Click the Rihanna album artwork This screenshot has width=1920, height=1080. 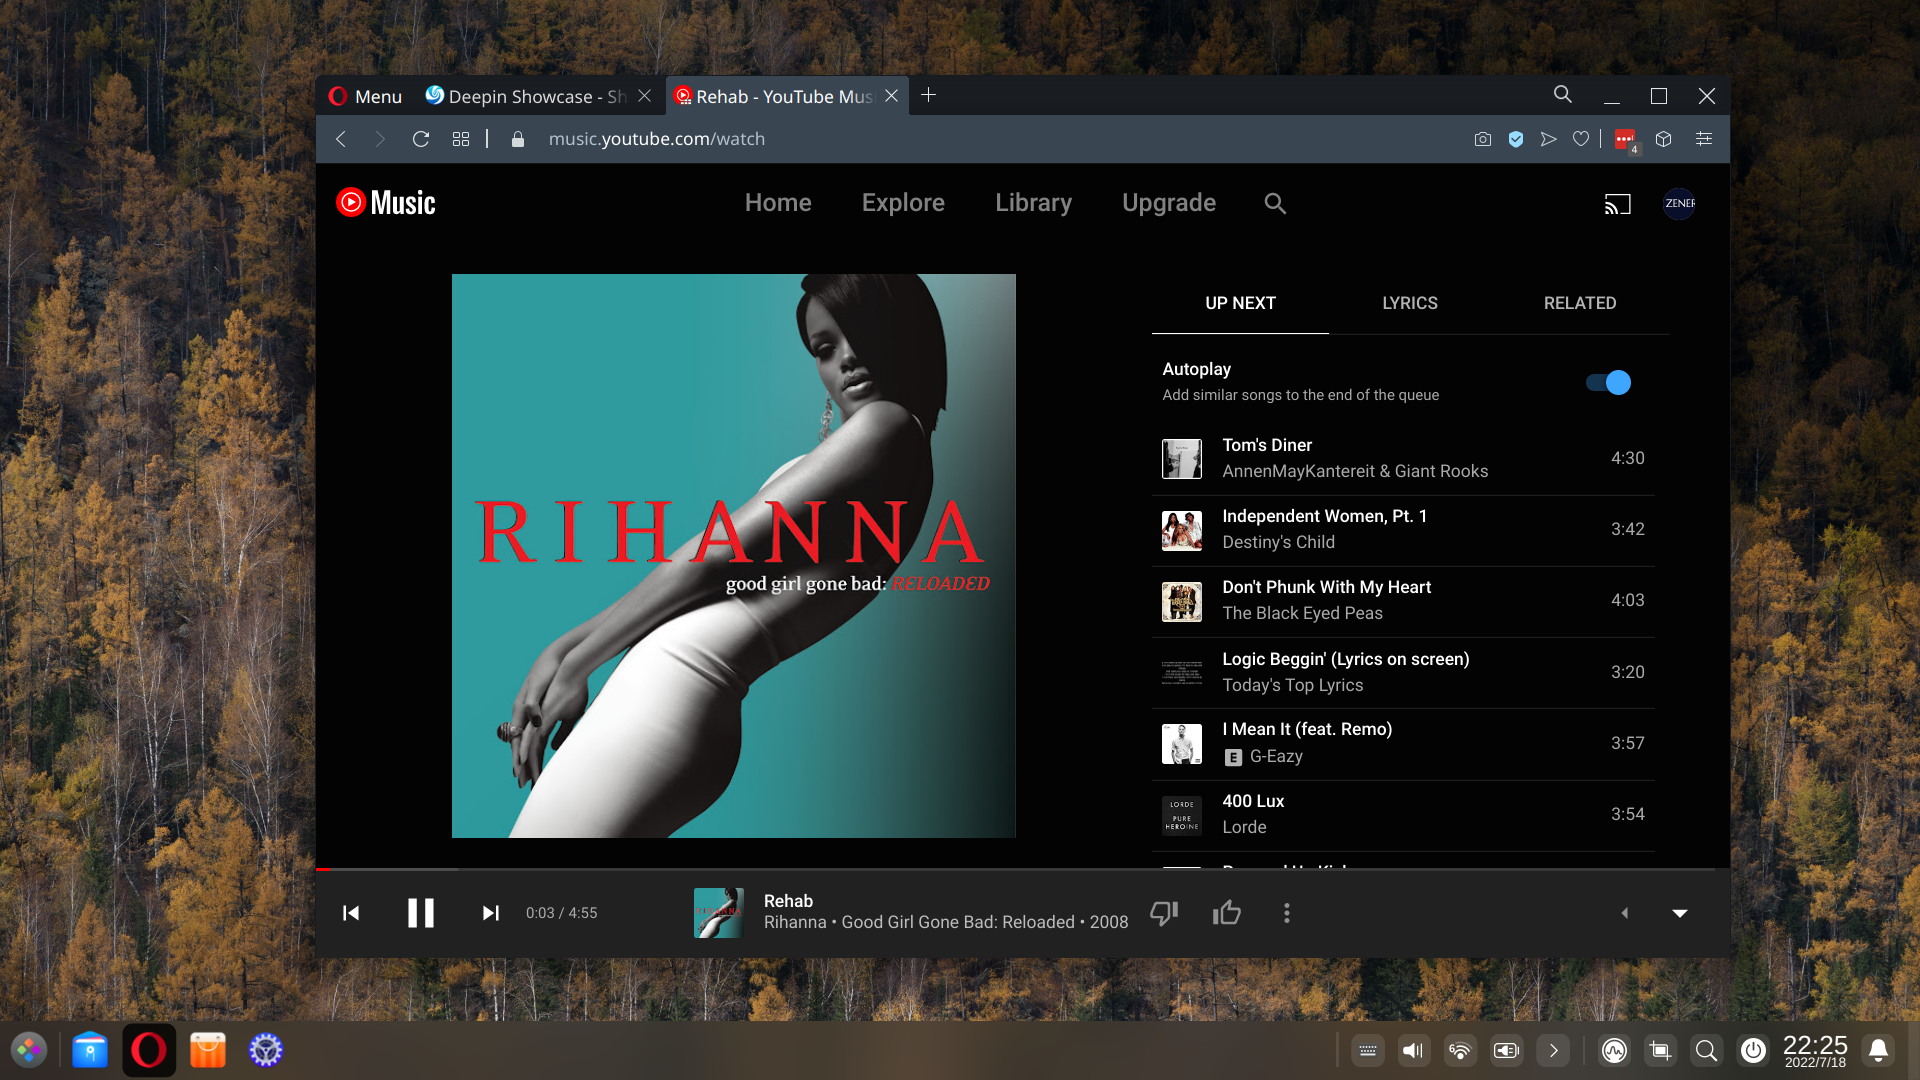point(733,556)
